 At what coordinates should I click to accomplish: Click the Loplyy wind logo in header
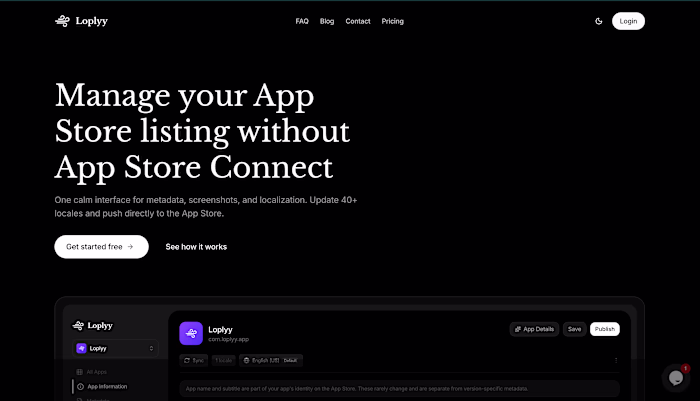point(62,21)
